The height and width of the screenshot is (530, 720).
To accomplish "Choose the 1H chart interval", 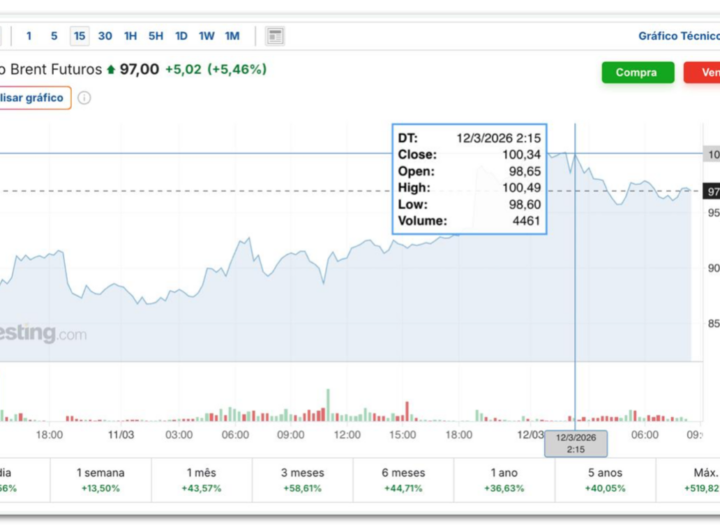I will (131, 36).
